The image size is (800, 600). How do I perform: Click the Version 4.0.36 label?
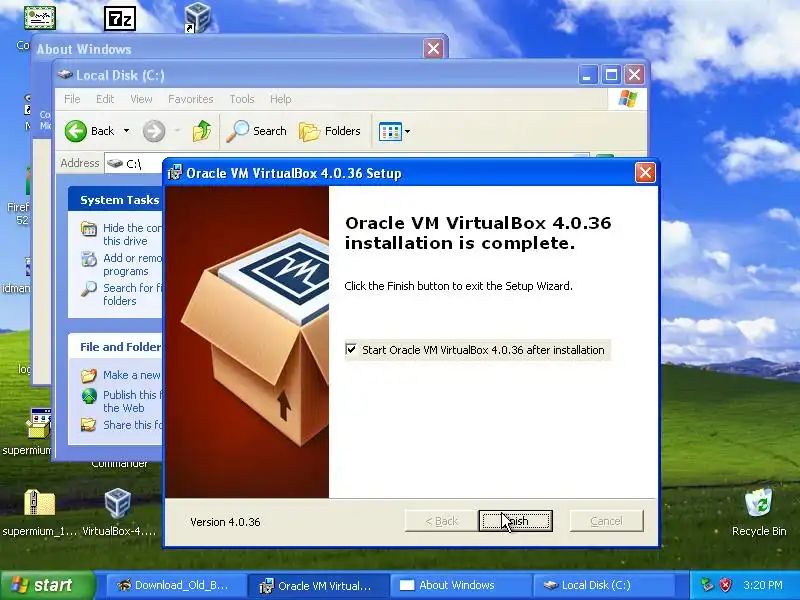tap(225, 522)
